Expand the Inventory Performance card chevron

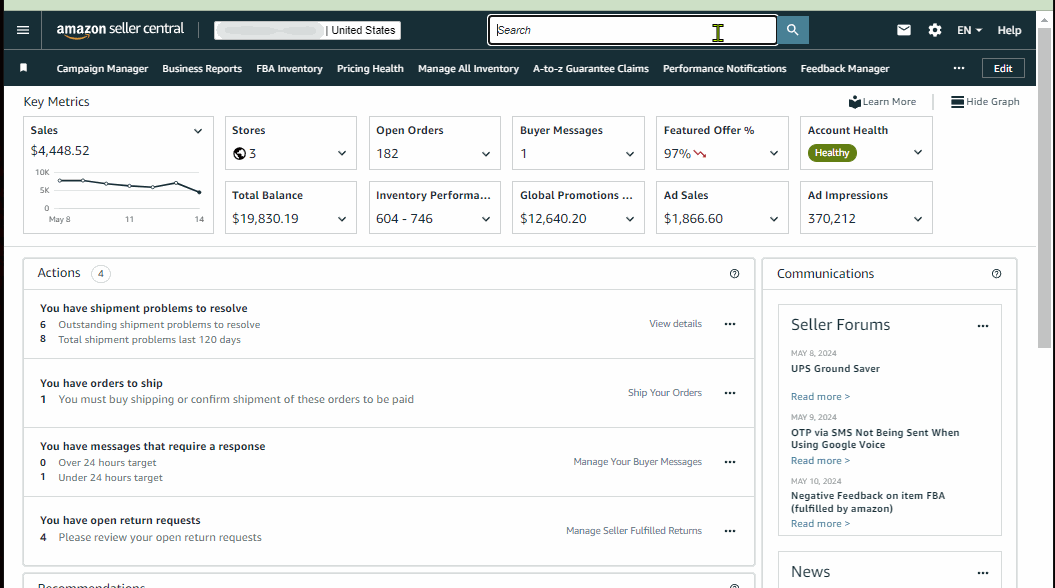486,219
